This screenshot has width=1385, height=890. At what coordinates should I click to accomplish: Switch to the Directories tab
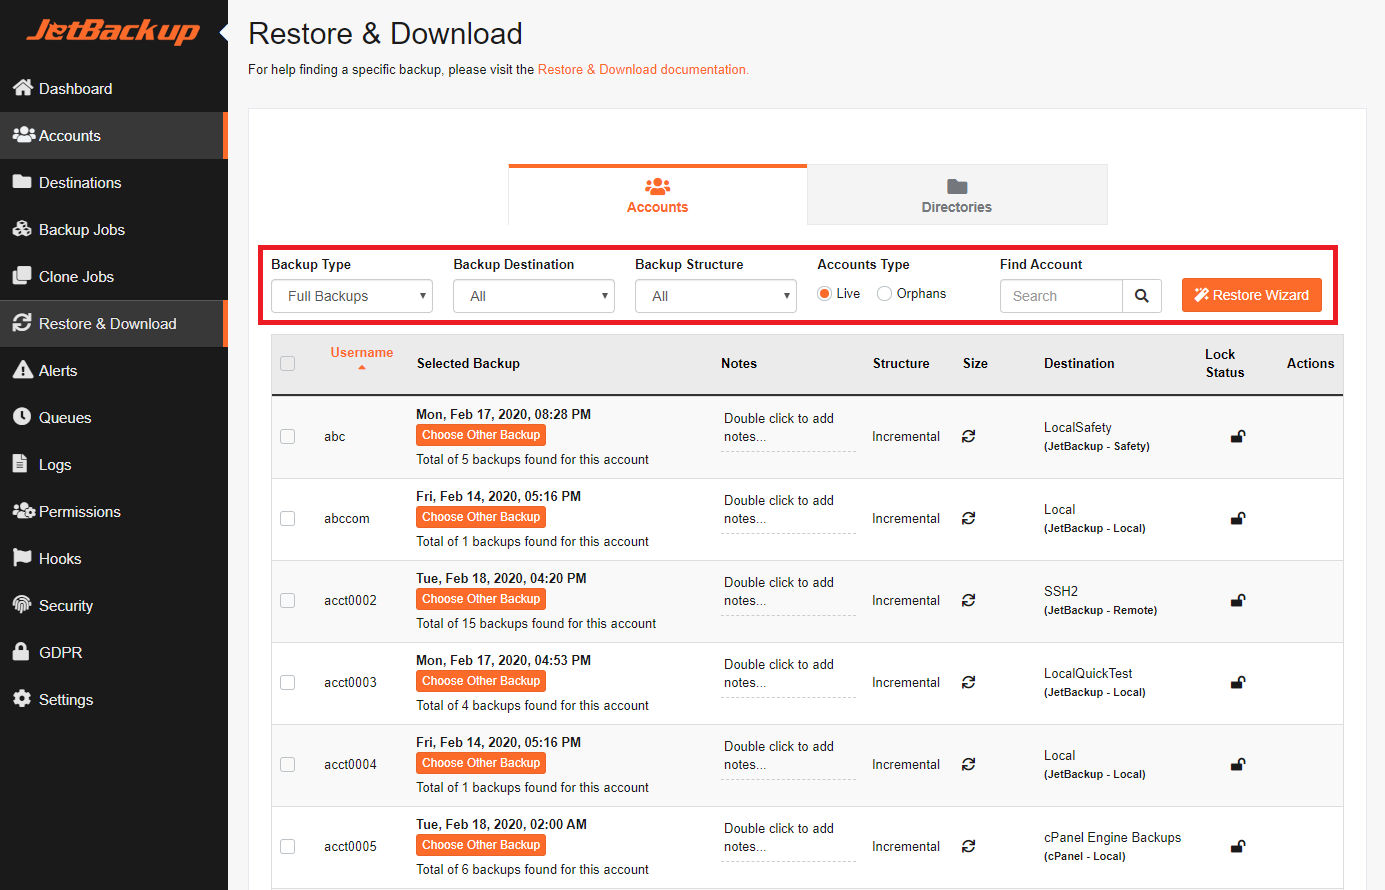(957, 195)
